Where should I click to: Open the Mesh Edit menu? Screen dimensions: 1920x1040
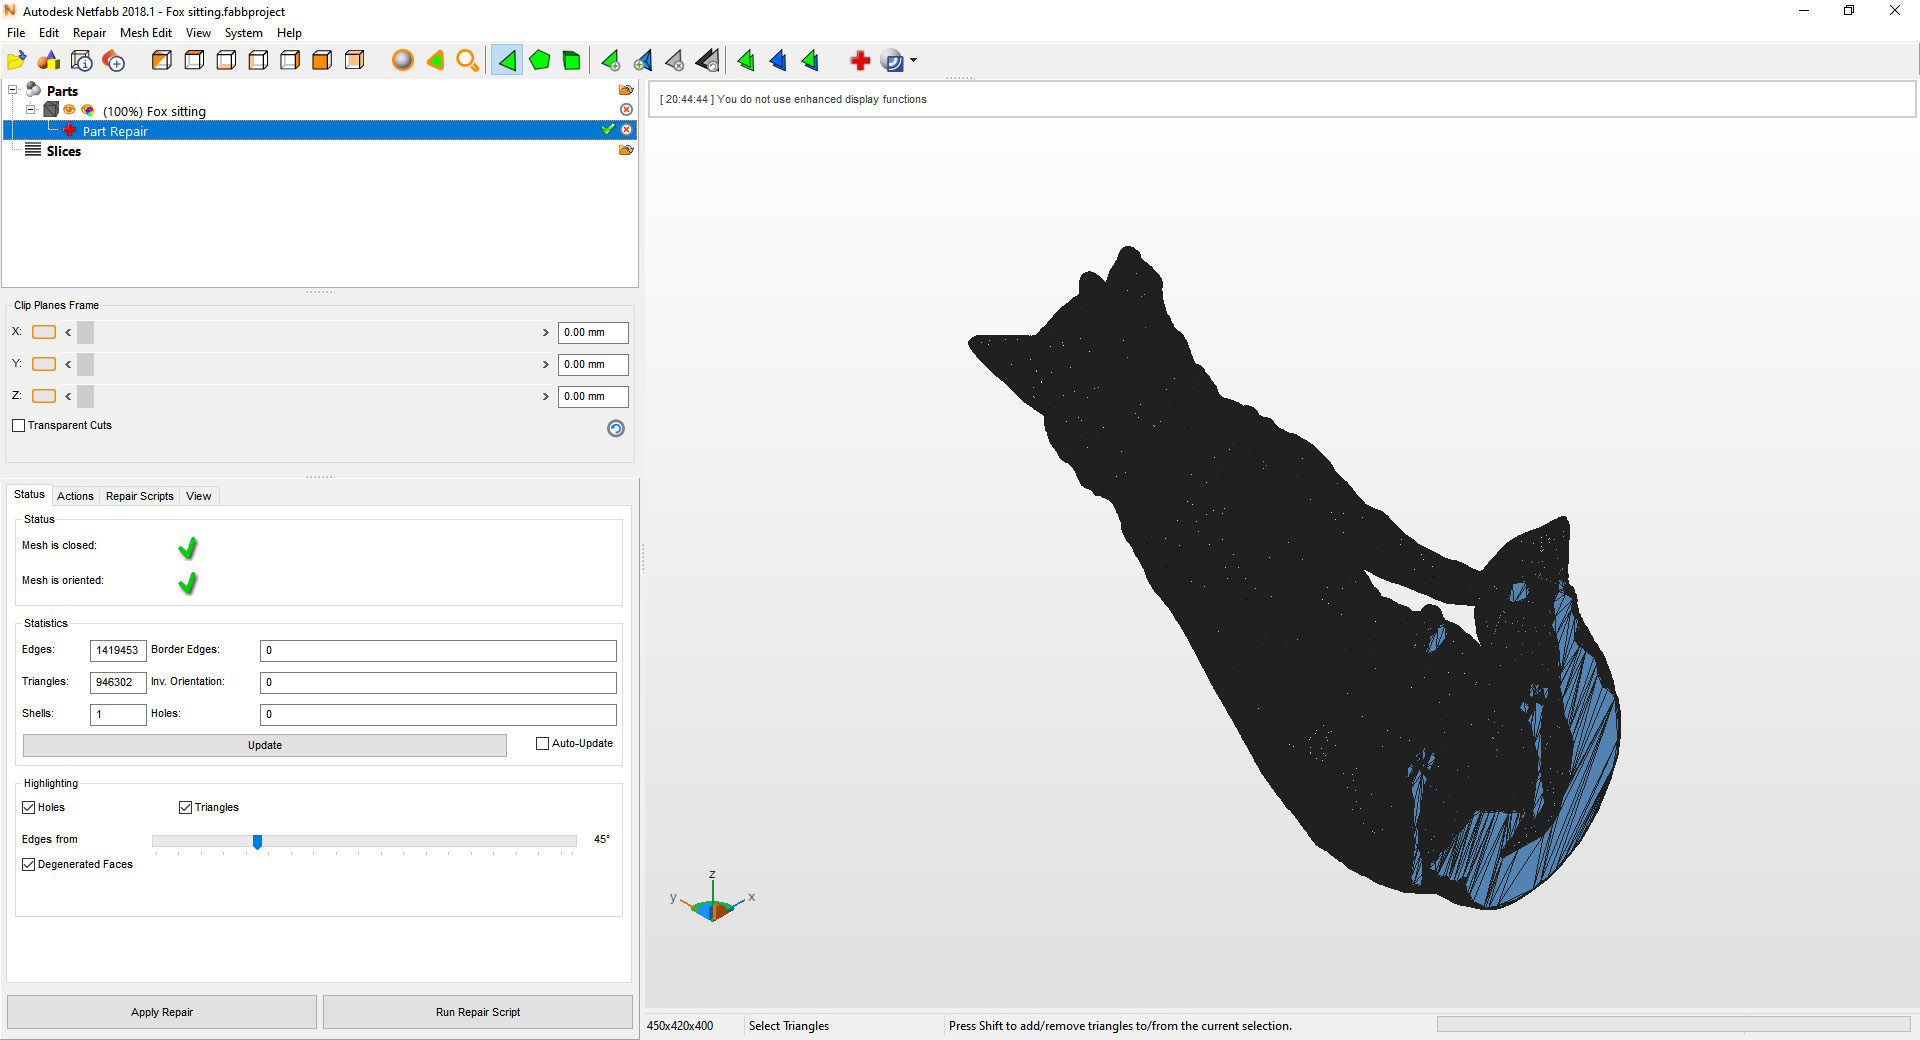(x=146, y=33)
